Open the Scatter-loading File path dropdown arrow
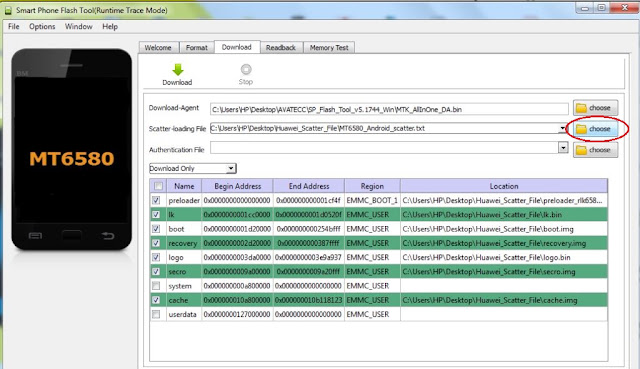The height and width of the screenshot is (369, 640). (563, 129)
